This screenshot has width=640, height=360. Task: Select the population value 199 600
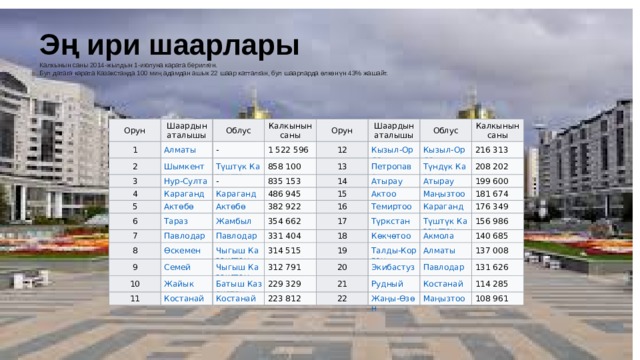pos(492,181)
